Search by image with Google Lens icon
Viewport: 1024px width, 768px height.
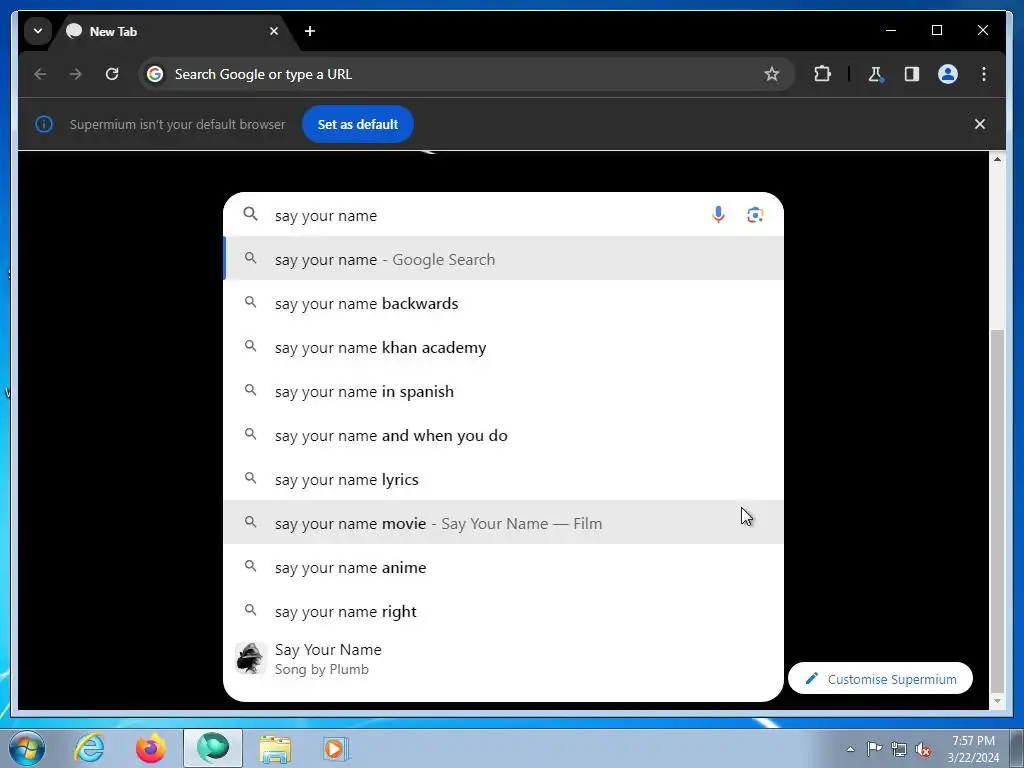click(x=755, y=215)
